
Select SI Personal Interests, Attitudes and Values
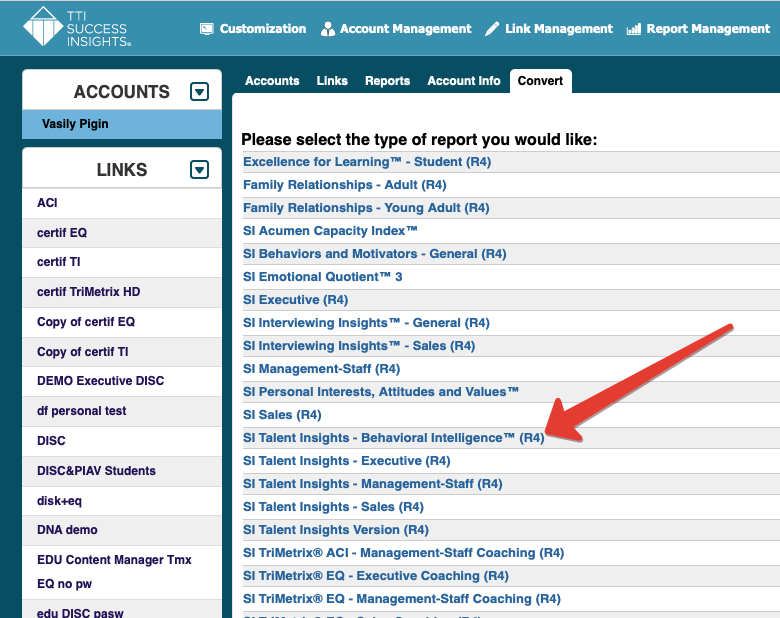pyautogui.click(x=381, y=392)
